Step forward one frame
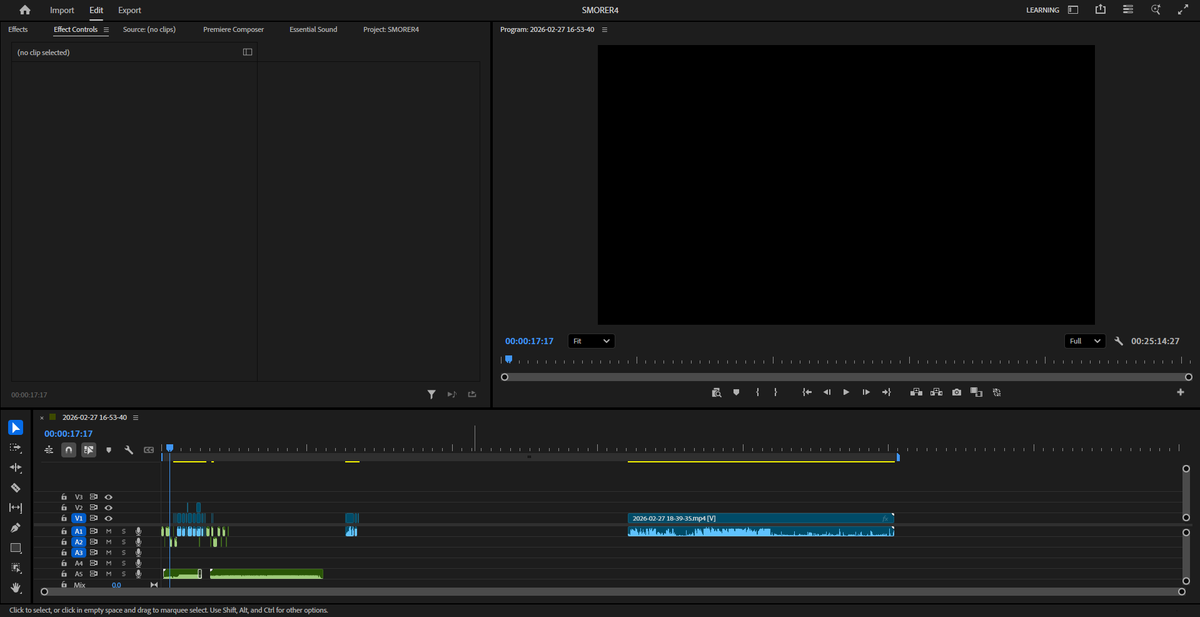The image size is (1200, 617). pos(866,392)
